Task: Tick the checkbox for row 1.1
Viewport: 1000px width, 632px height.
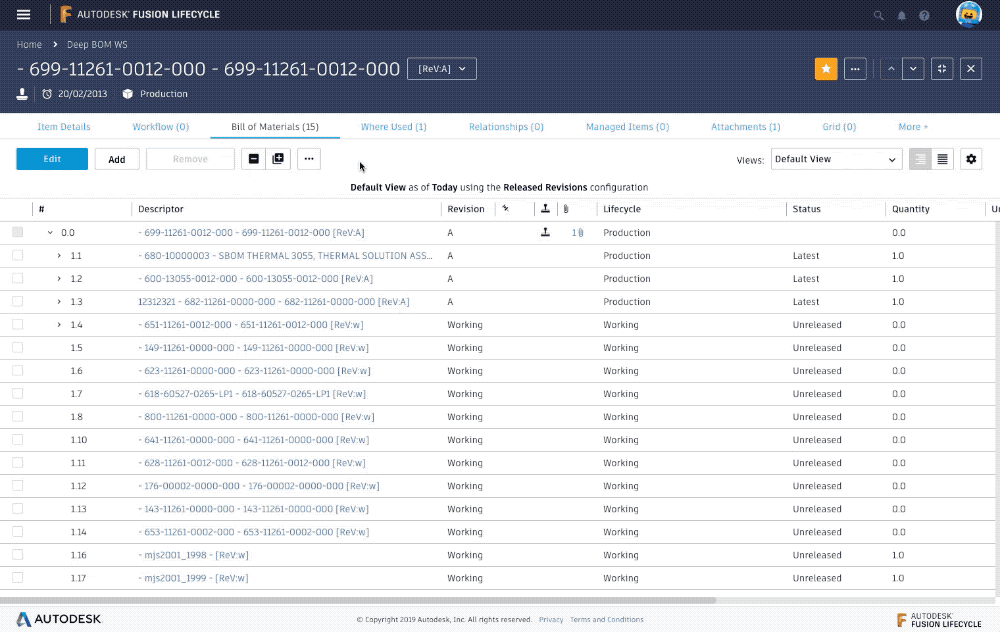Action: pos(17,255)
